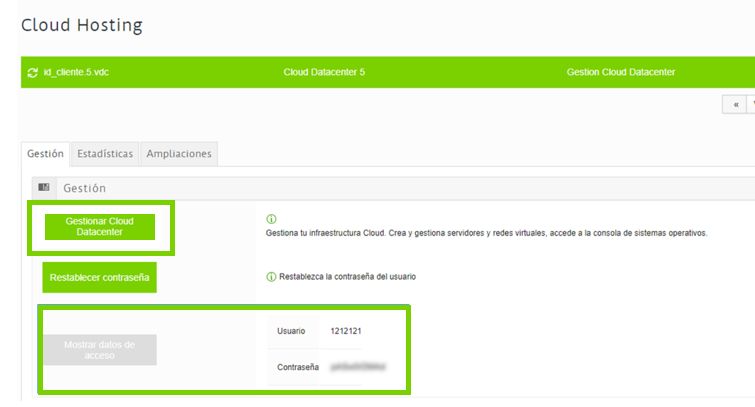The image size is (755, 407).
Task: Switch to the Estadísticas tab
Action: 105,154
